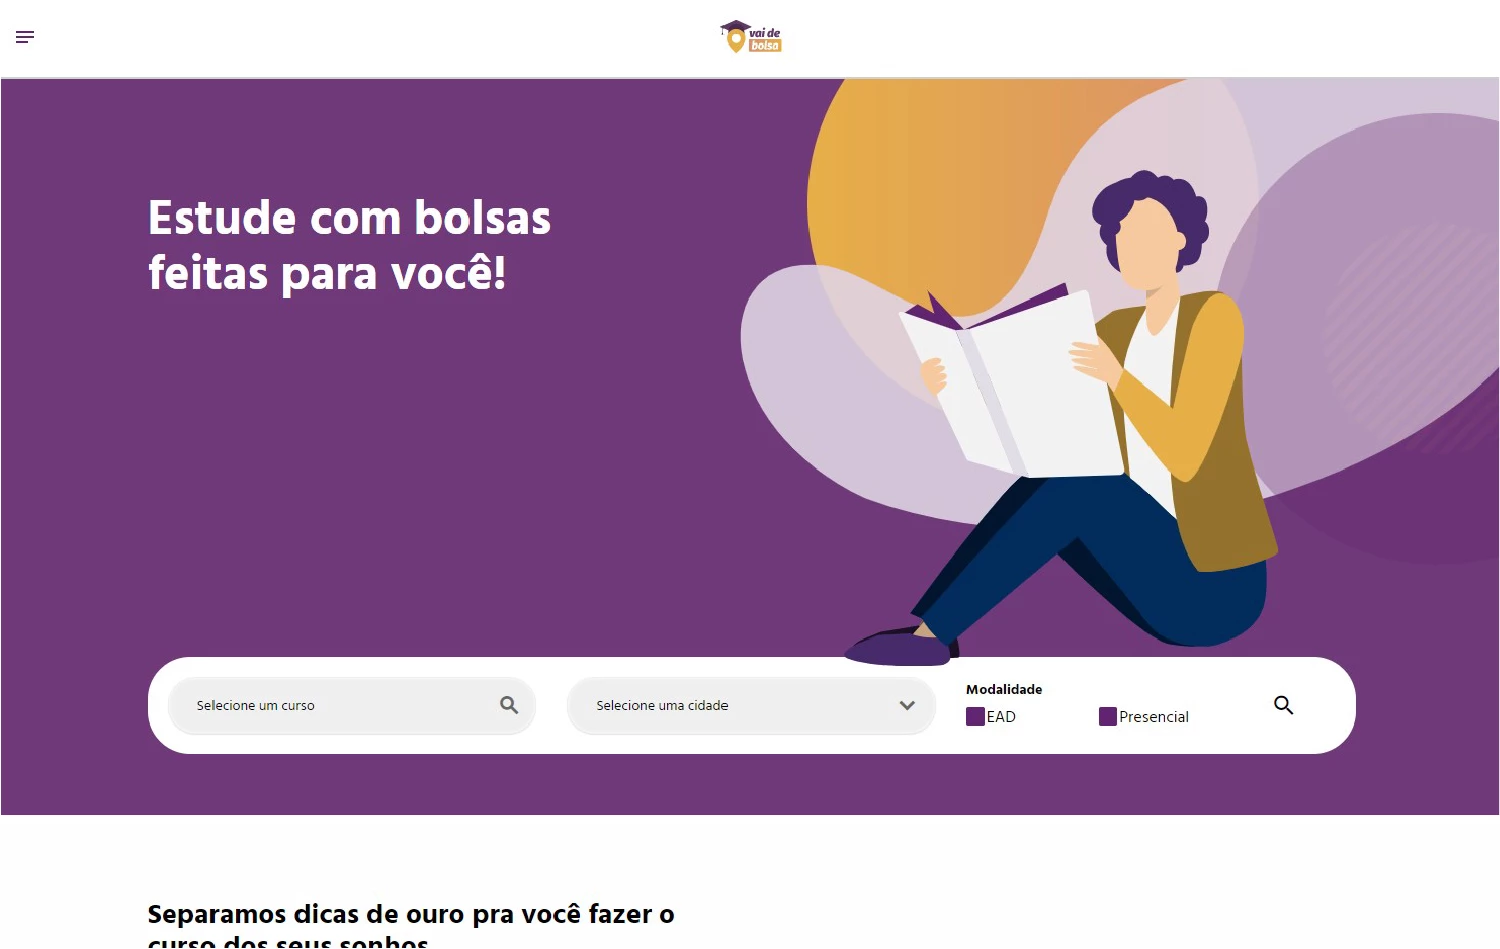Image resolution: width=1500 pixels, height=949 pixels.
Task: Check the Presencial modality checkbox
Action: coord(1108,716)
